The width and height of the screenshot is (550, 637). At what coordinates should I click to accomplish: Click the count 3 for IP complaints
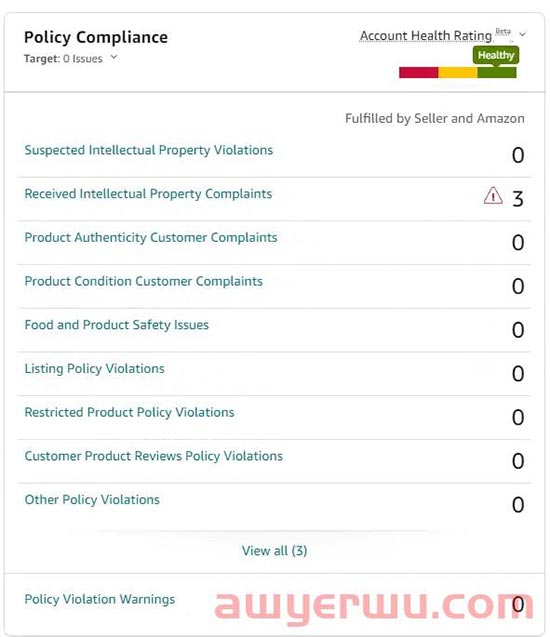[x=518, y=199]
